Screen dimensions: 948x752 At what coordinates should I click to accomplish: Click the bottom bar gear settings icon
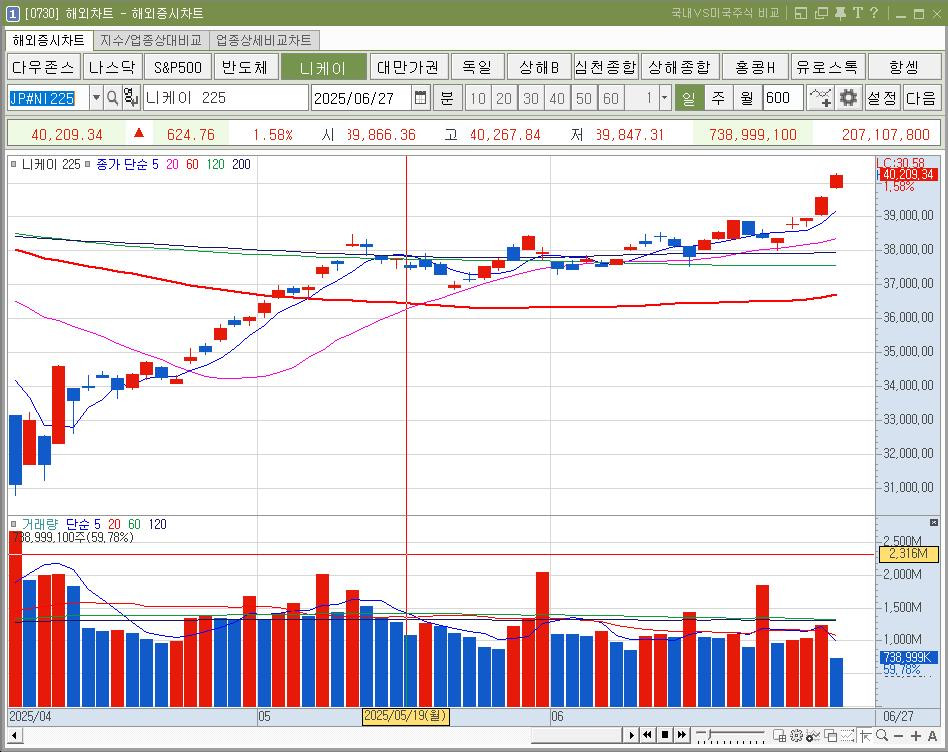coord(796,736)
